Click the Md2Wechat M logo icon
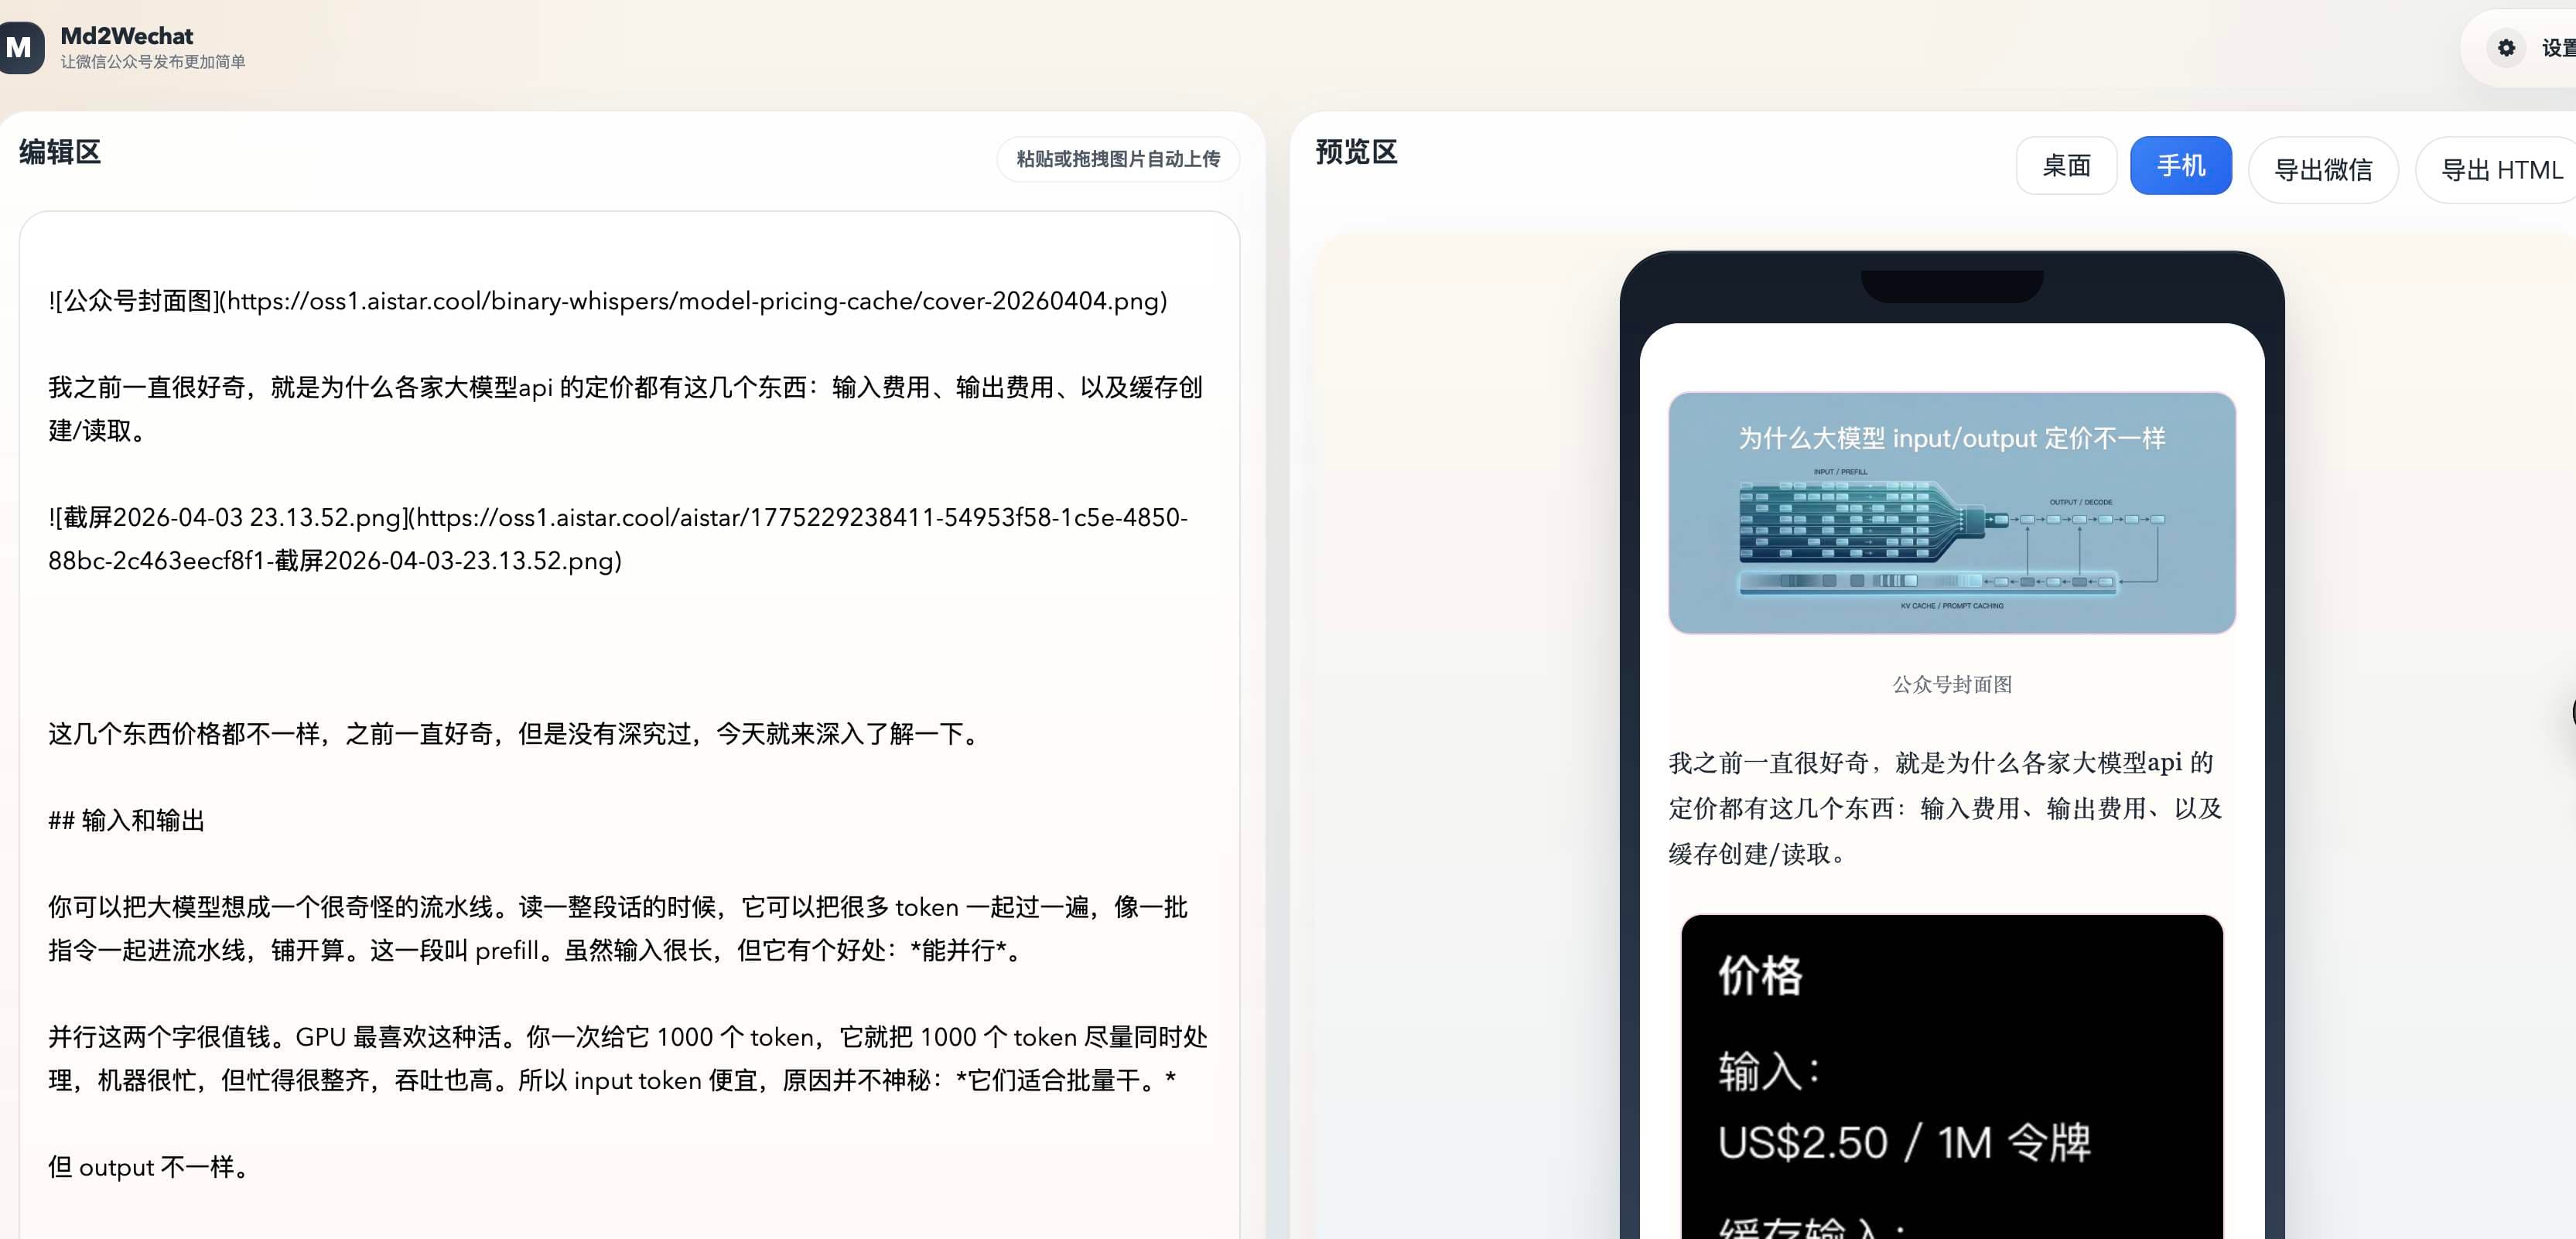The height and width of the screenshot is (1239, 2576). pos(20,47)
